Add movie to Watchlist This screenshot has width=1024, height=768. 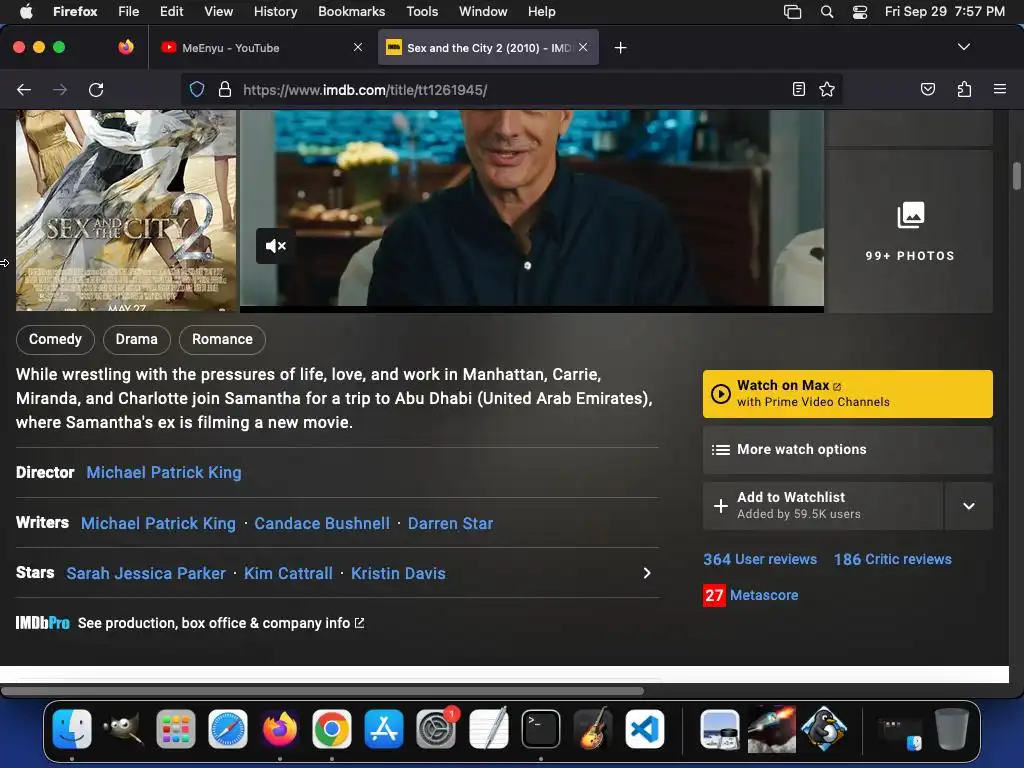coord(823,505)
